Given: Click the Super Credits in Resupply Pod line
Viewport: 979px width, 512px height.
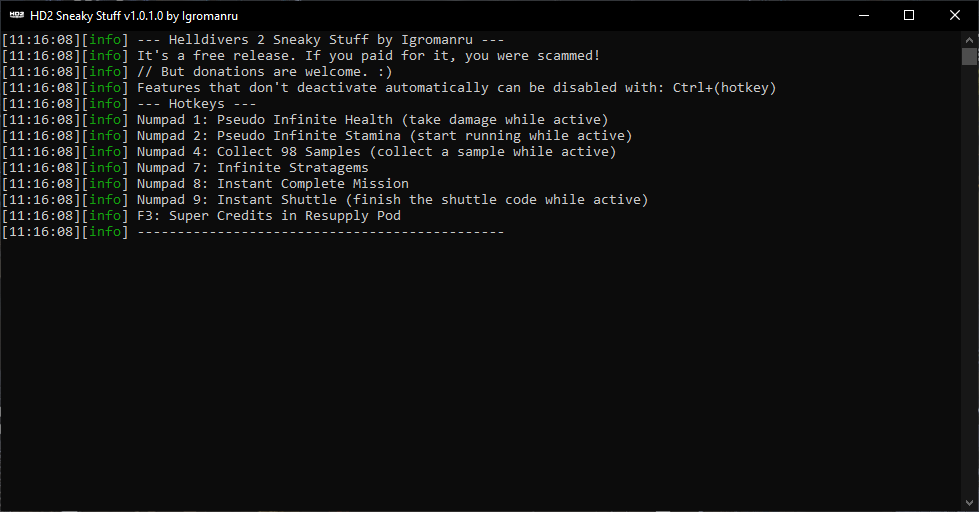Looking at the screenshot, I should pyautogui.click(x=201, y=216).
